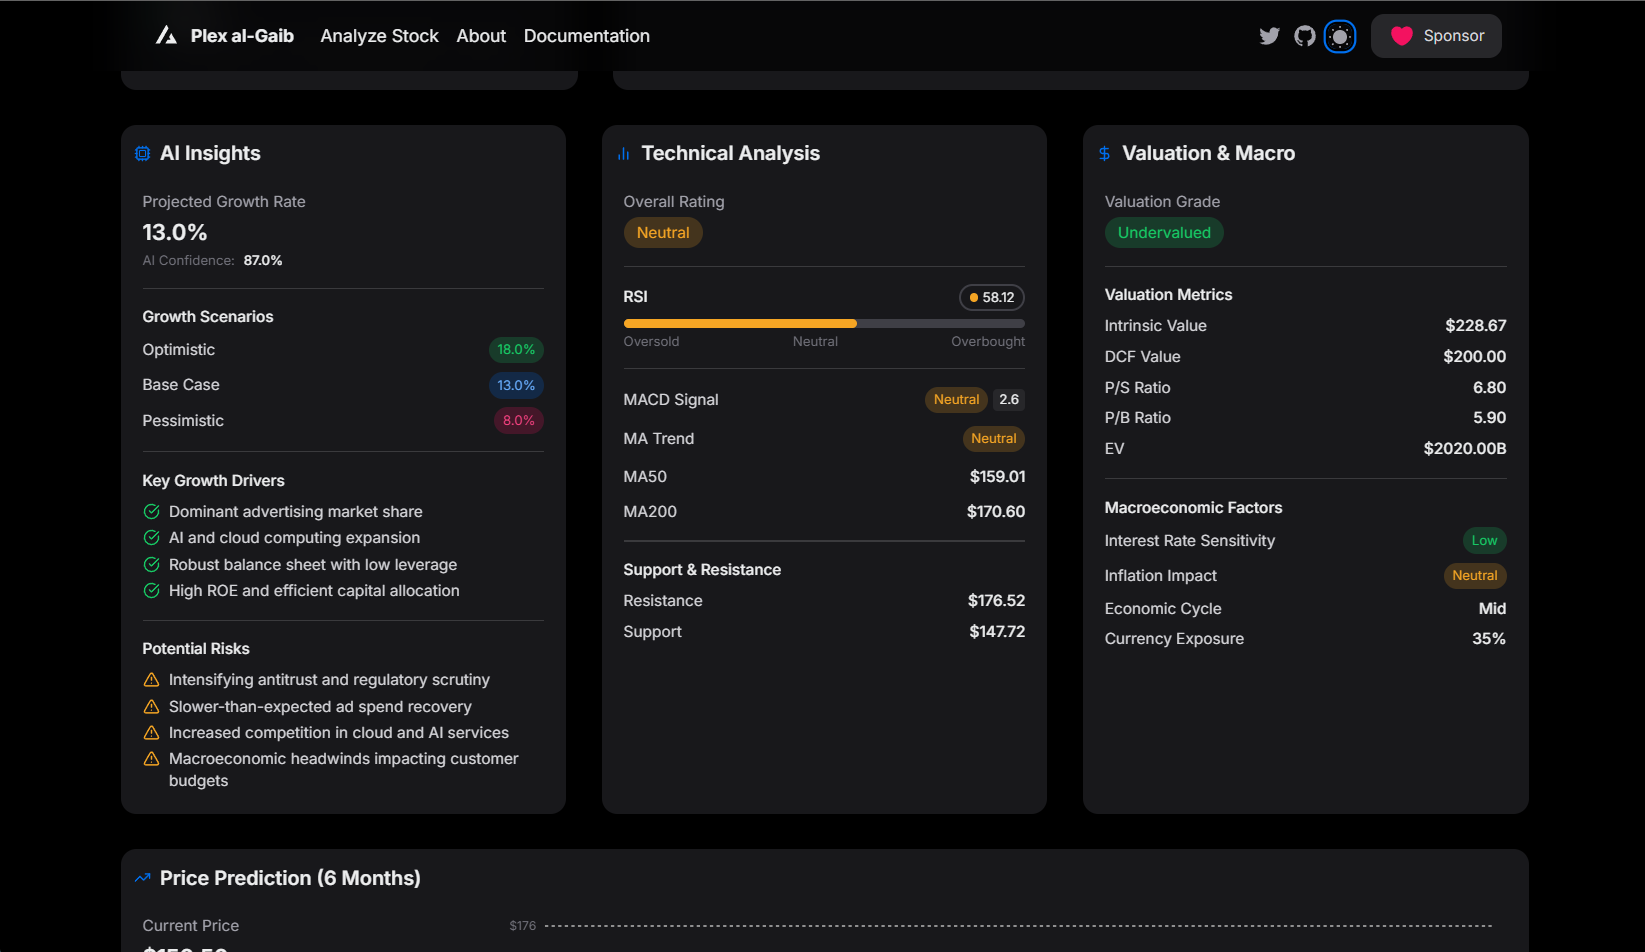Click the Price Prediction trend icon
The width and height of the screenshot is (1645, 952).
pos(143,878)
